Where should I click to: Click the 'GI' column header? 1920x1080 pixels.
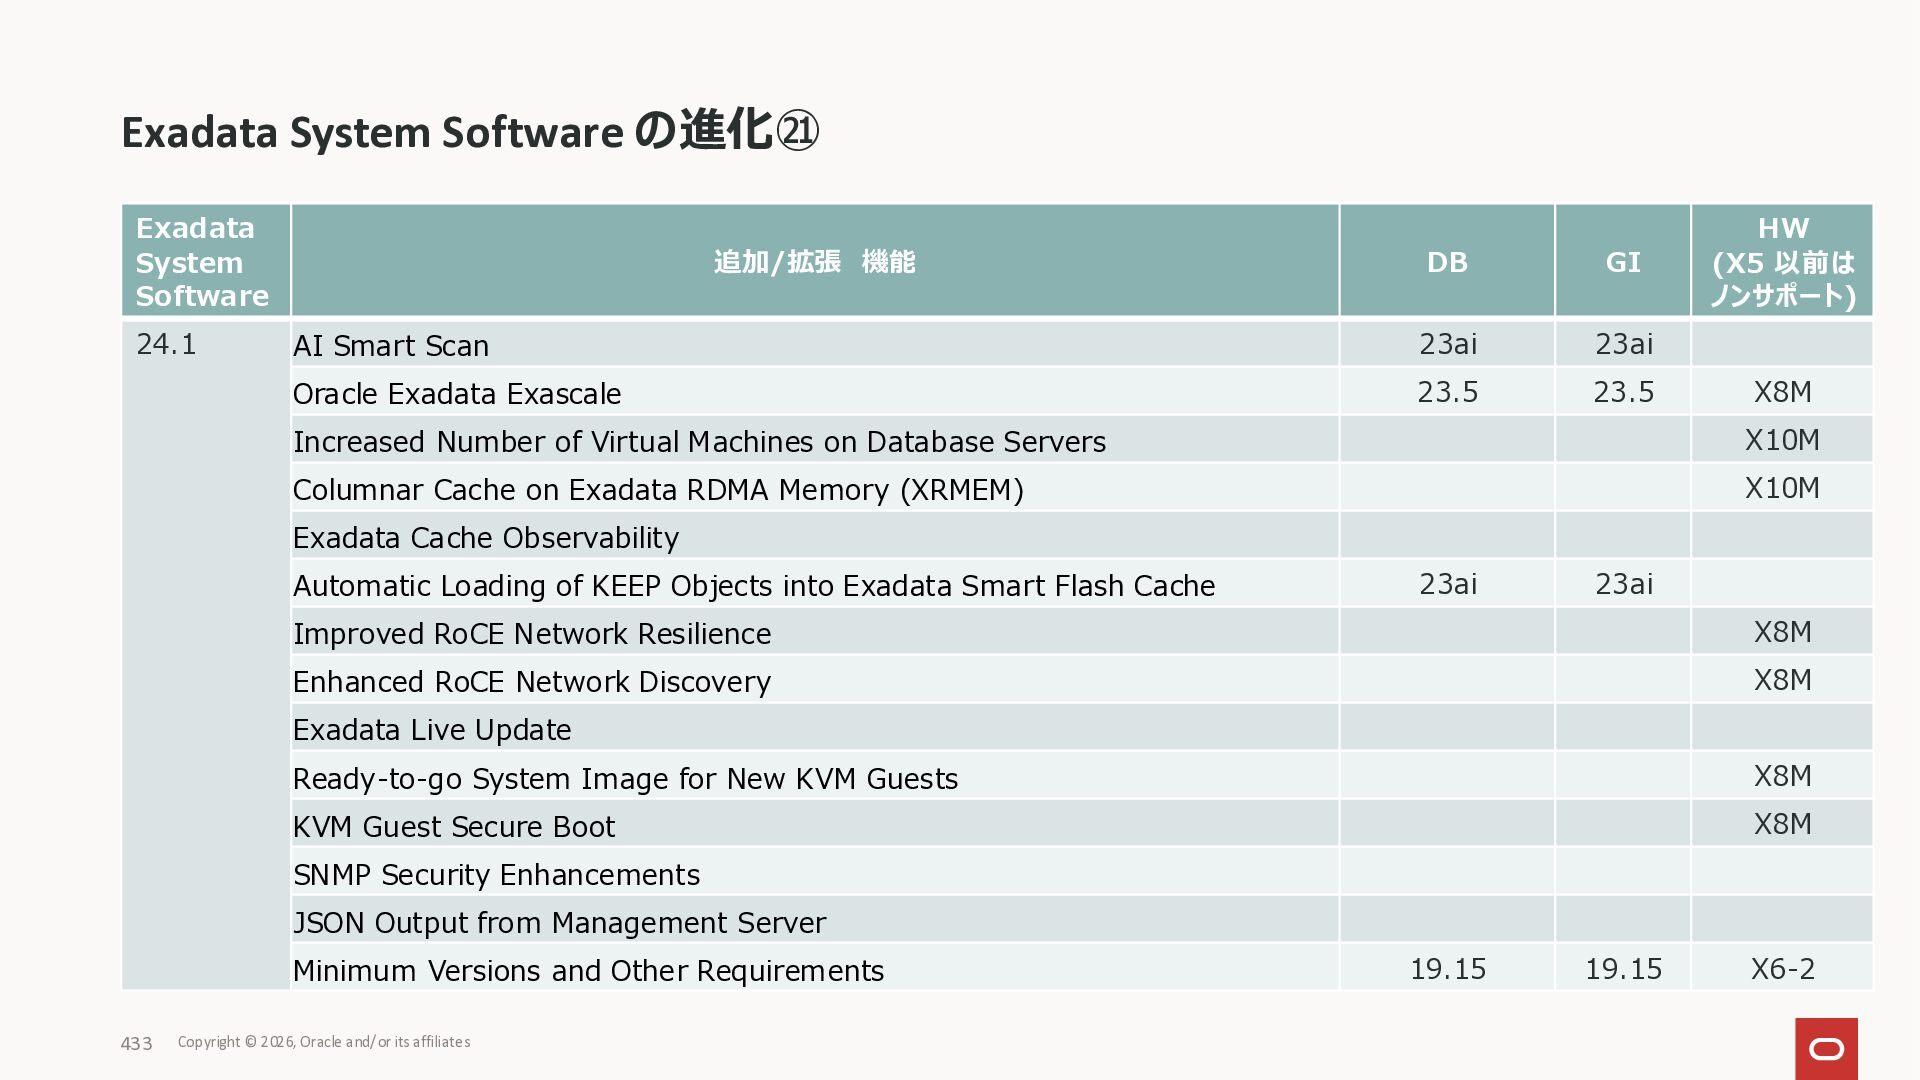pyautogui.click(x=1623, y=262)
